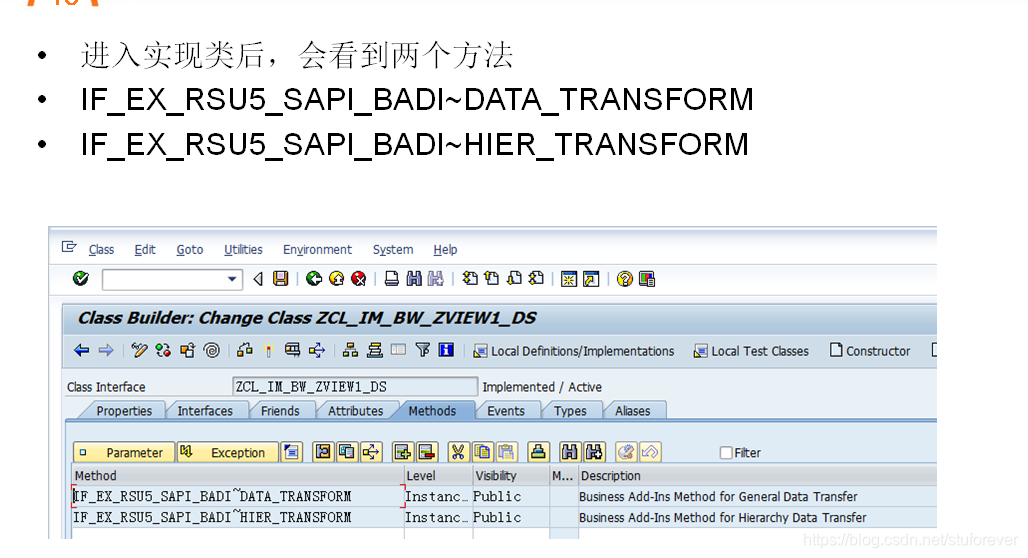Click the Create New Session icon
The width and height of the screenshot is (1028, 558).
click(x=568, y=279)
